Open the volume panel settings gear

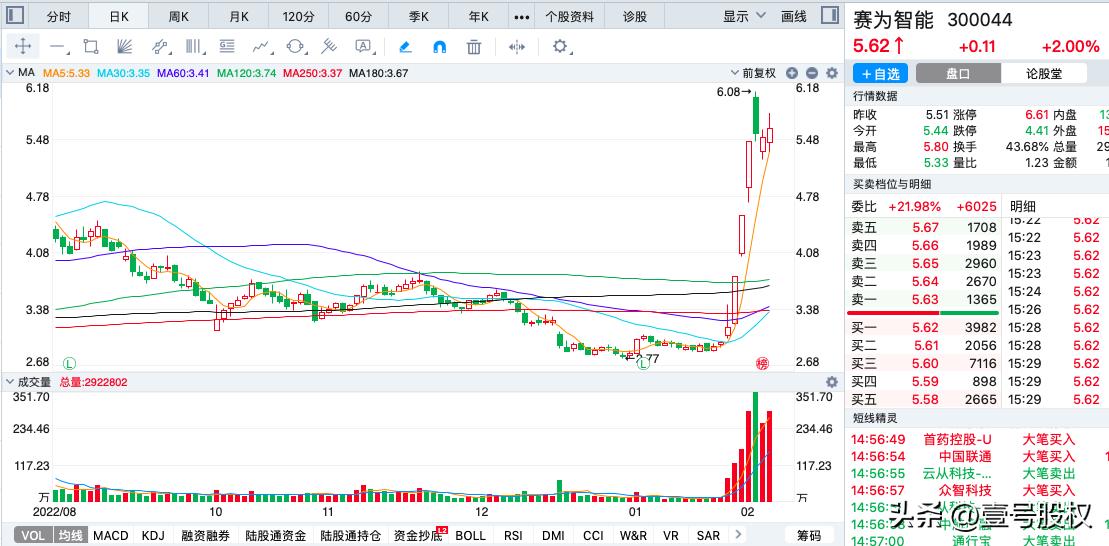[x=832, y=382]
